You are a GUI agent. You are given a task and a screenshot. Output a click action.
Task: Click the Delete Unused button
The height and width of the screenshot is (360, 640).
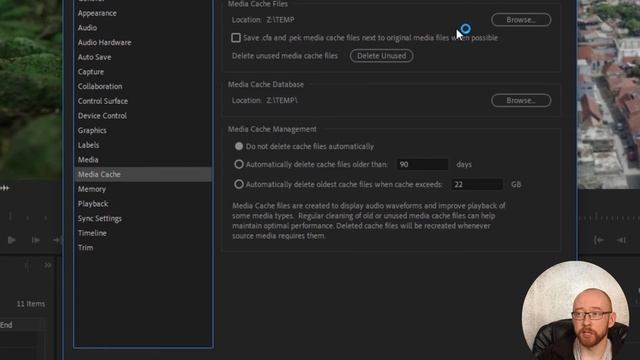click(x=382, y=56)
